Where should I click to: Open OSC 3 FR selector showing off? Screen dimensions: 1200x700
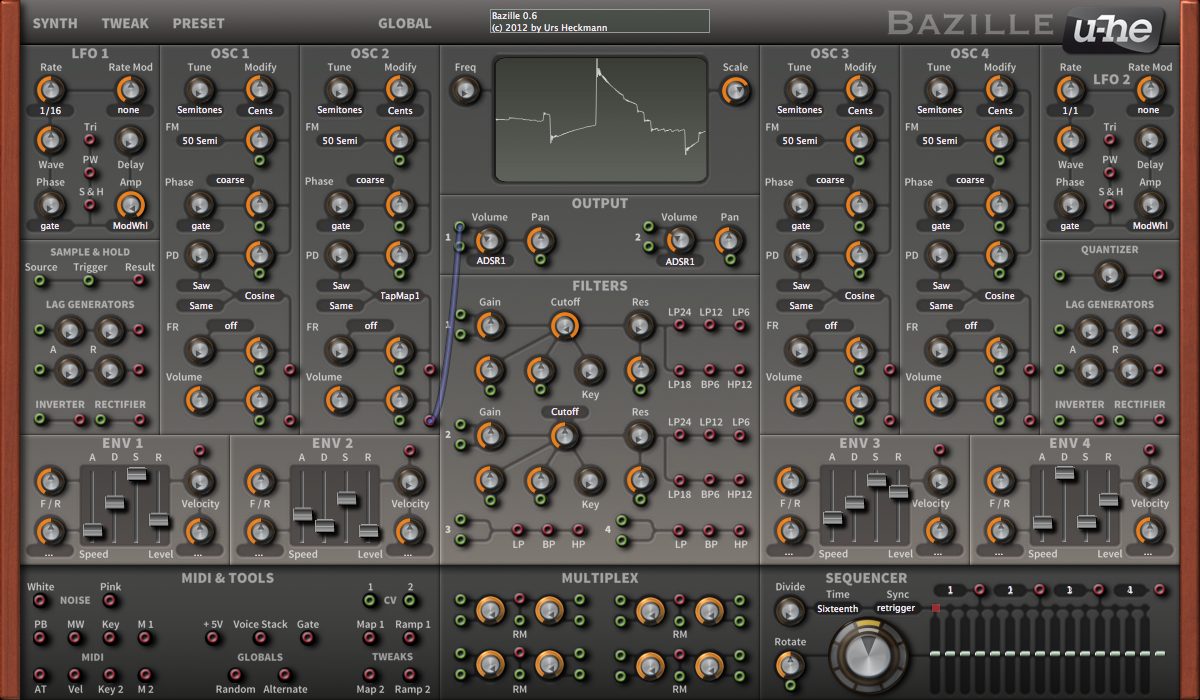[x=831, y=326]
